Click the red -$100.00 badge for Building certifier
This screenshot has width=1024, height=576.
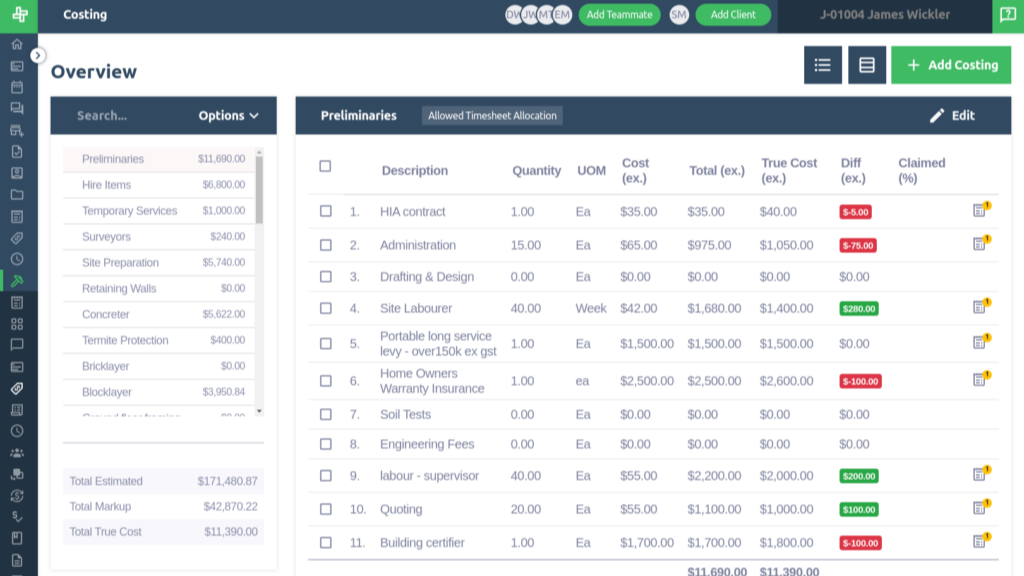pyautogui.click(x=860, y=543)
